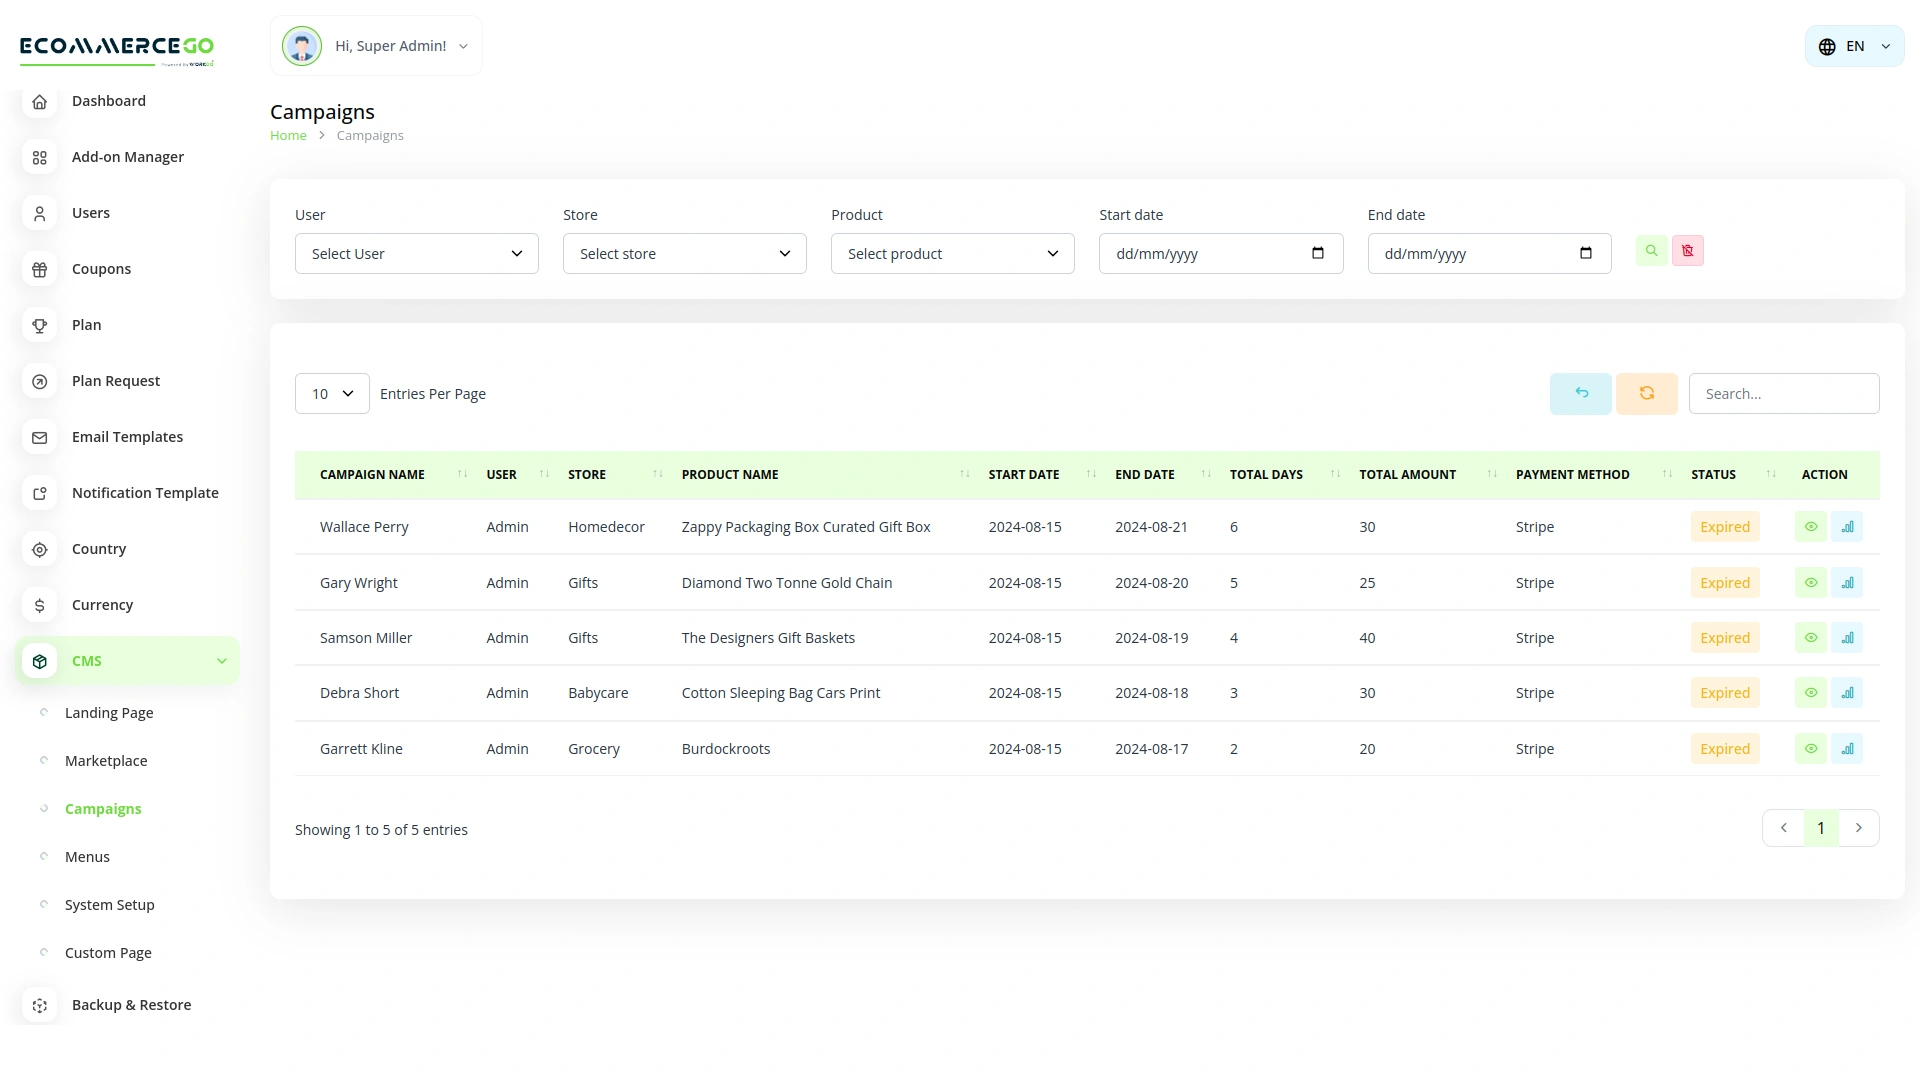
Task: Select the Coupons sidebar icon
Action: [x=39, y=269]
